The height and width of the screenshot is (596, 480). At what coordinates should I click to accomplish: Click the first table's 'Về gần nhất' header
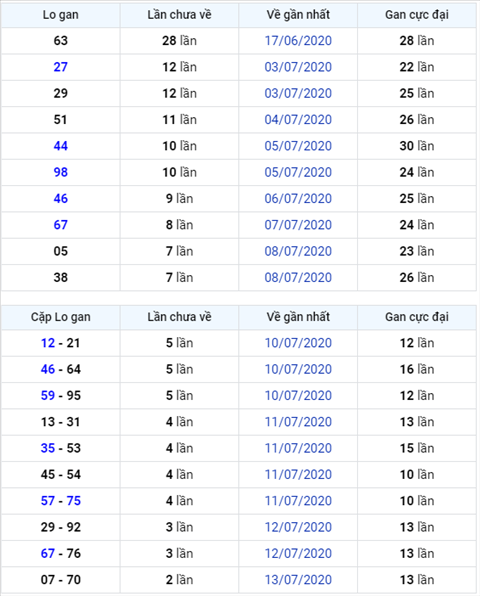point(298,15)
